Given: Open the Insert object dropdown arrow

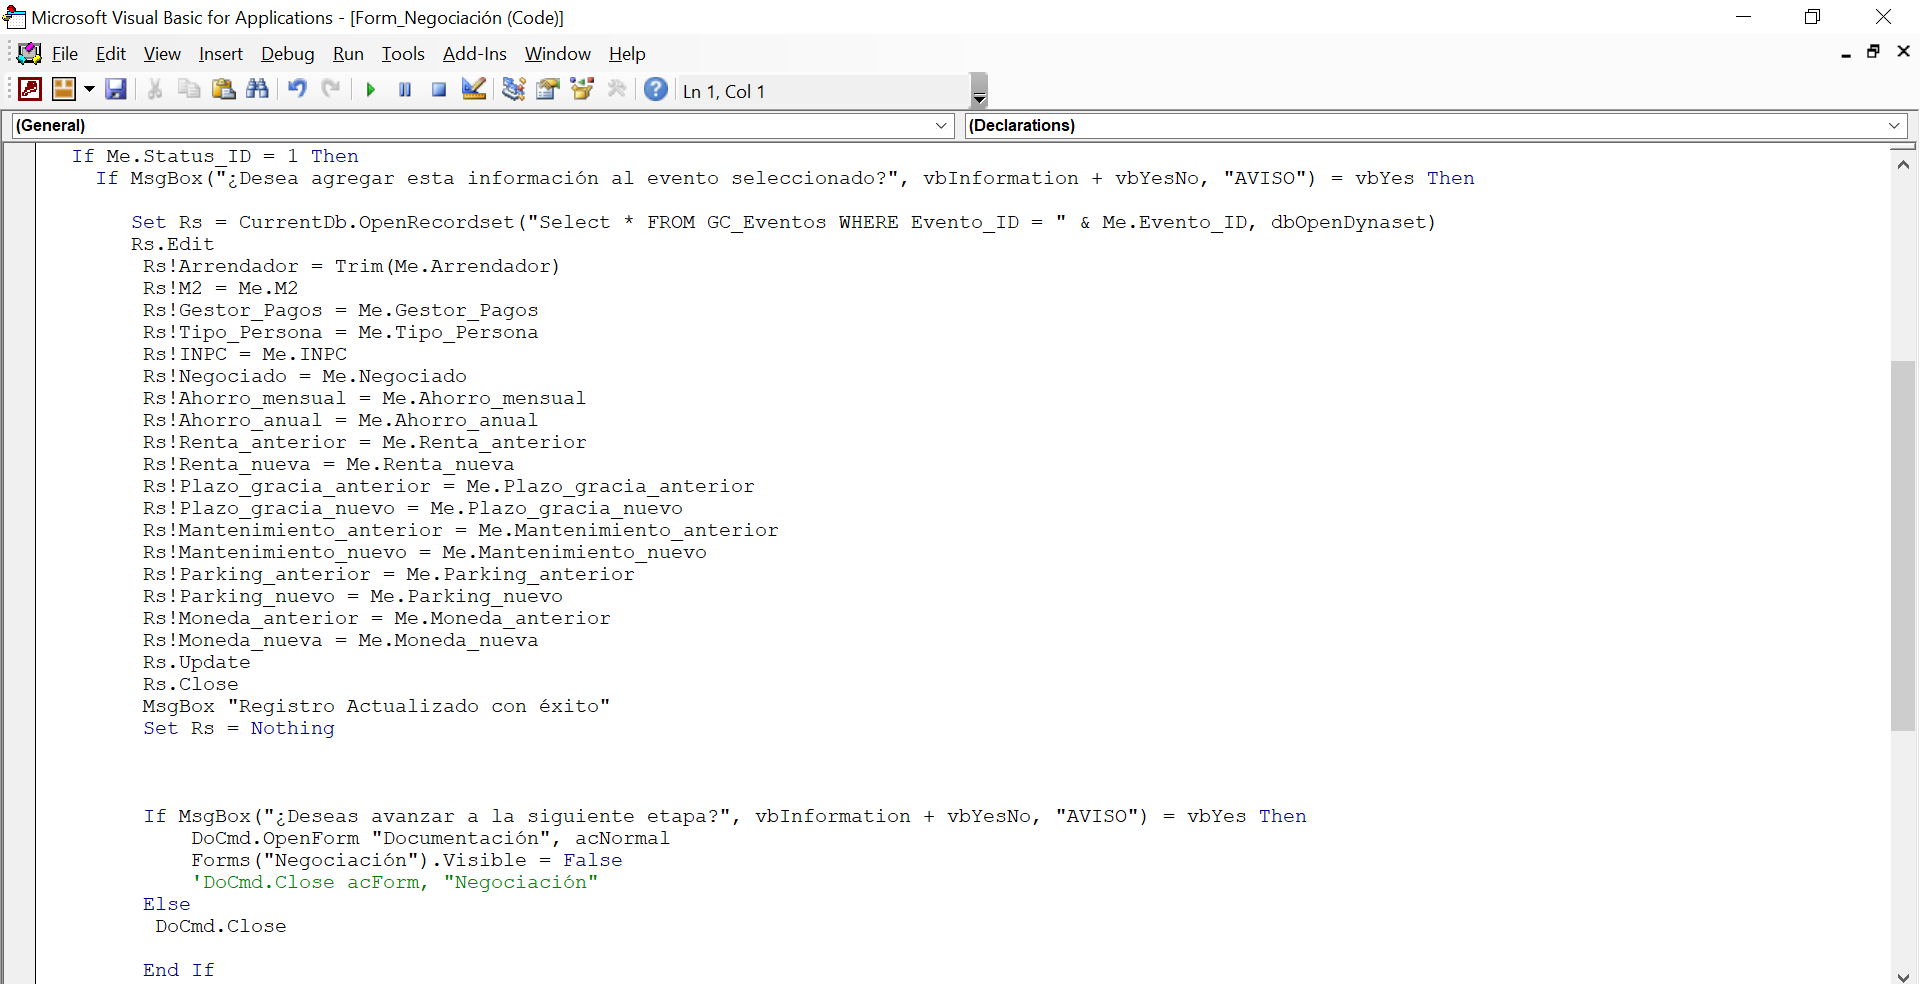Looking at the screenshot, I should point(89,90).
